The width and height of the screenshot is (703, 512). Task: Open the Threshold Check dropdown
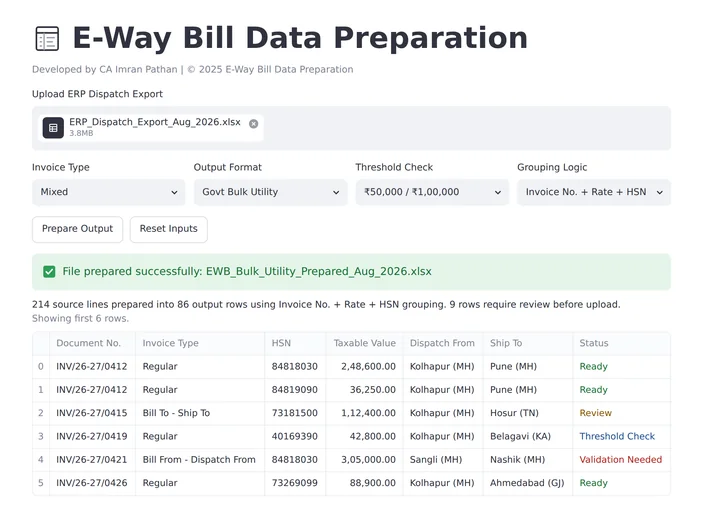point(432,192)
